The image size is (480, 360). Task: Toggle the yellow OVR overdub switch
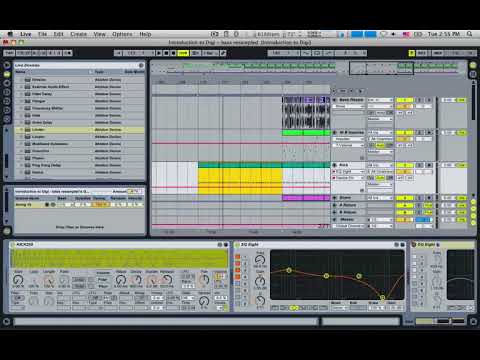pos(183,53)
